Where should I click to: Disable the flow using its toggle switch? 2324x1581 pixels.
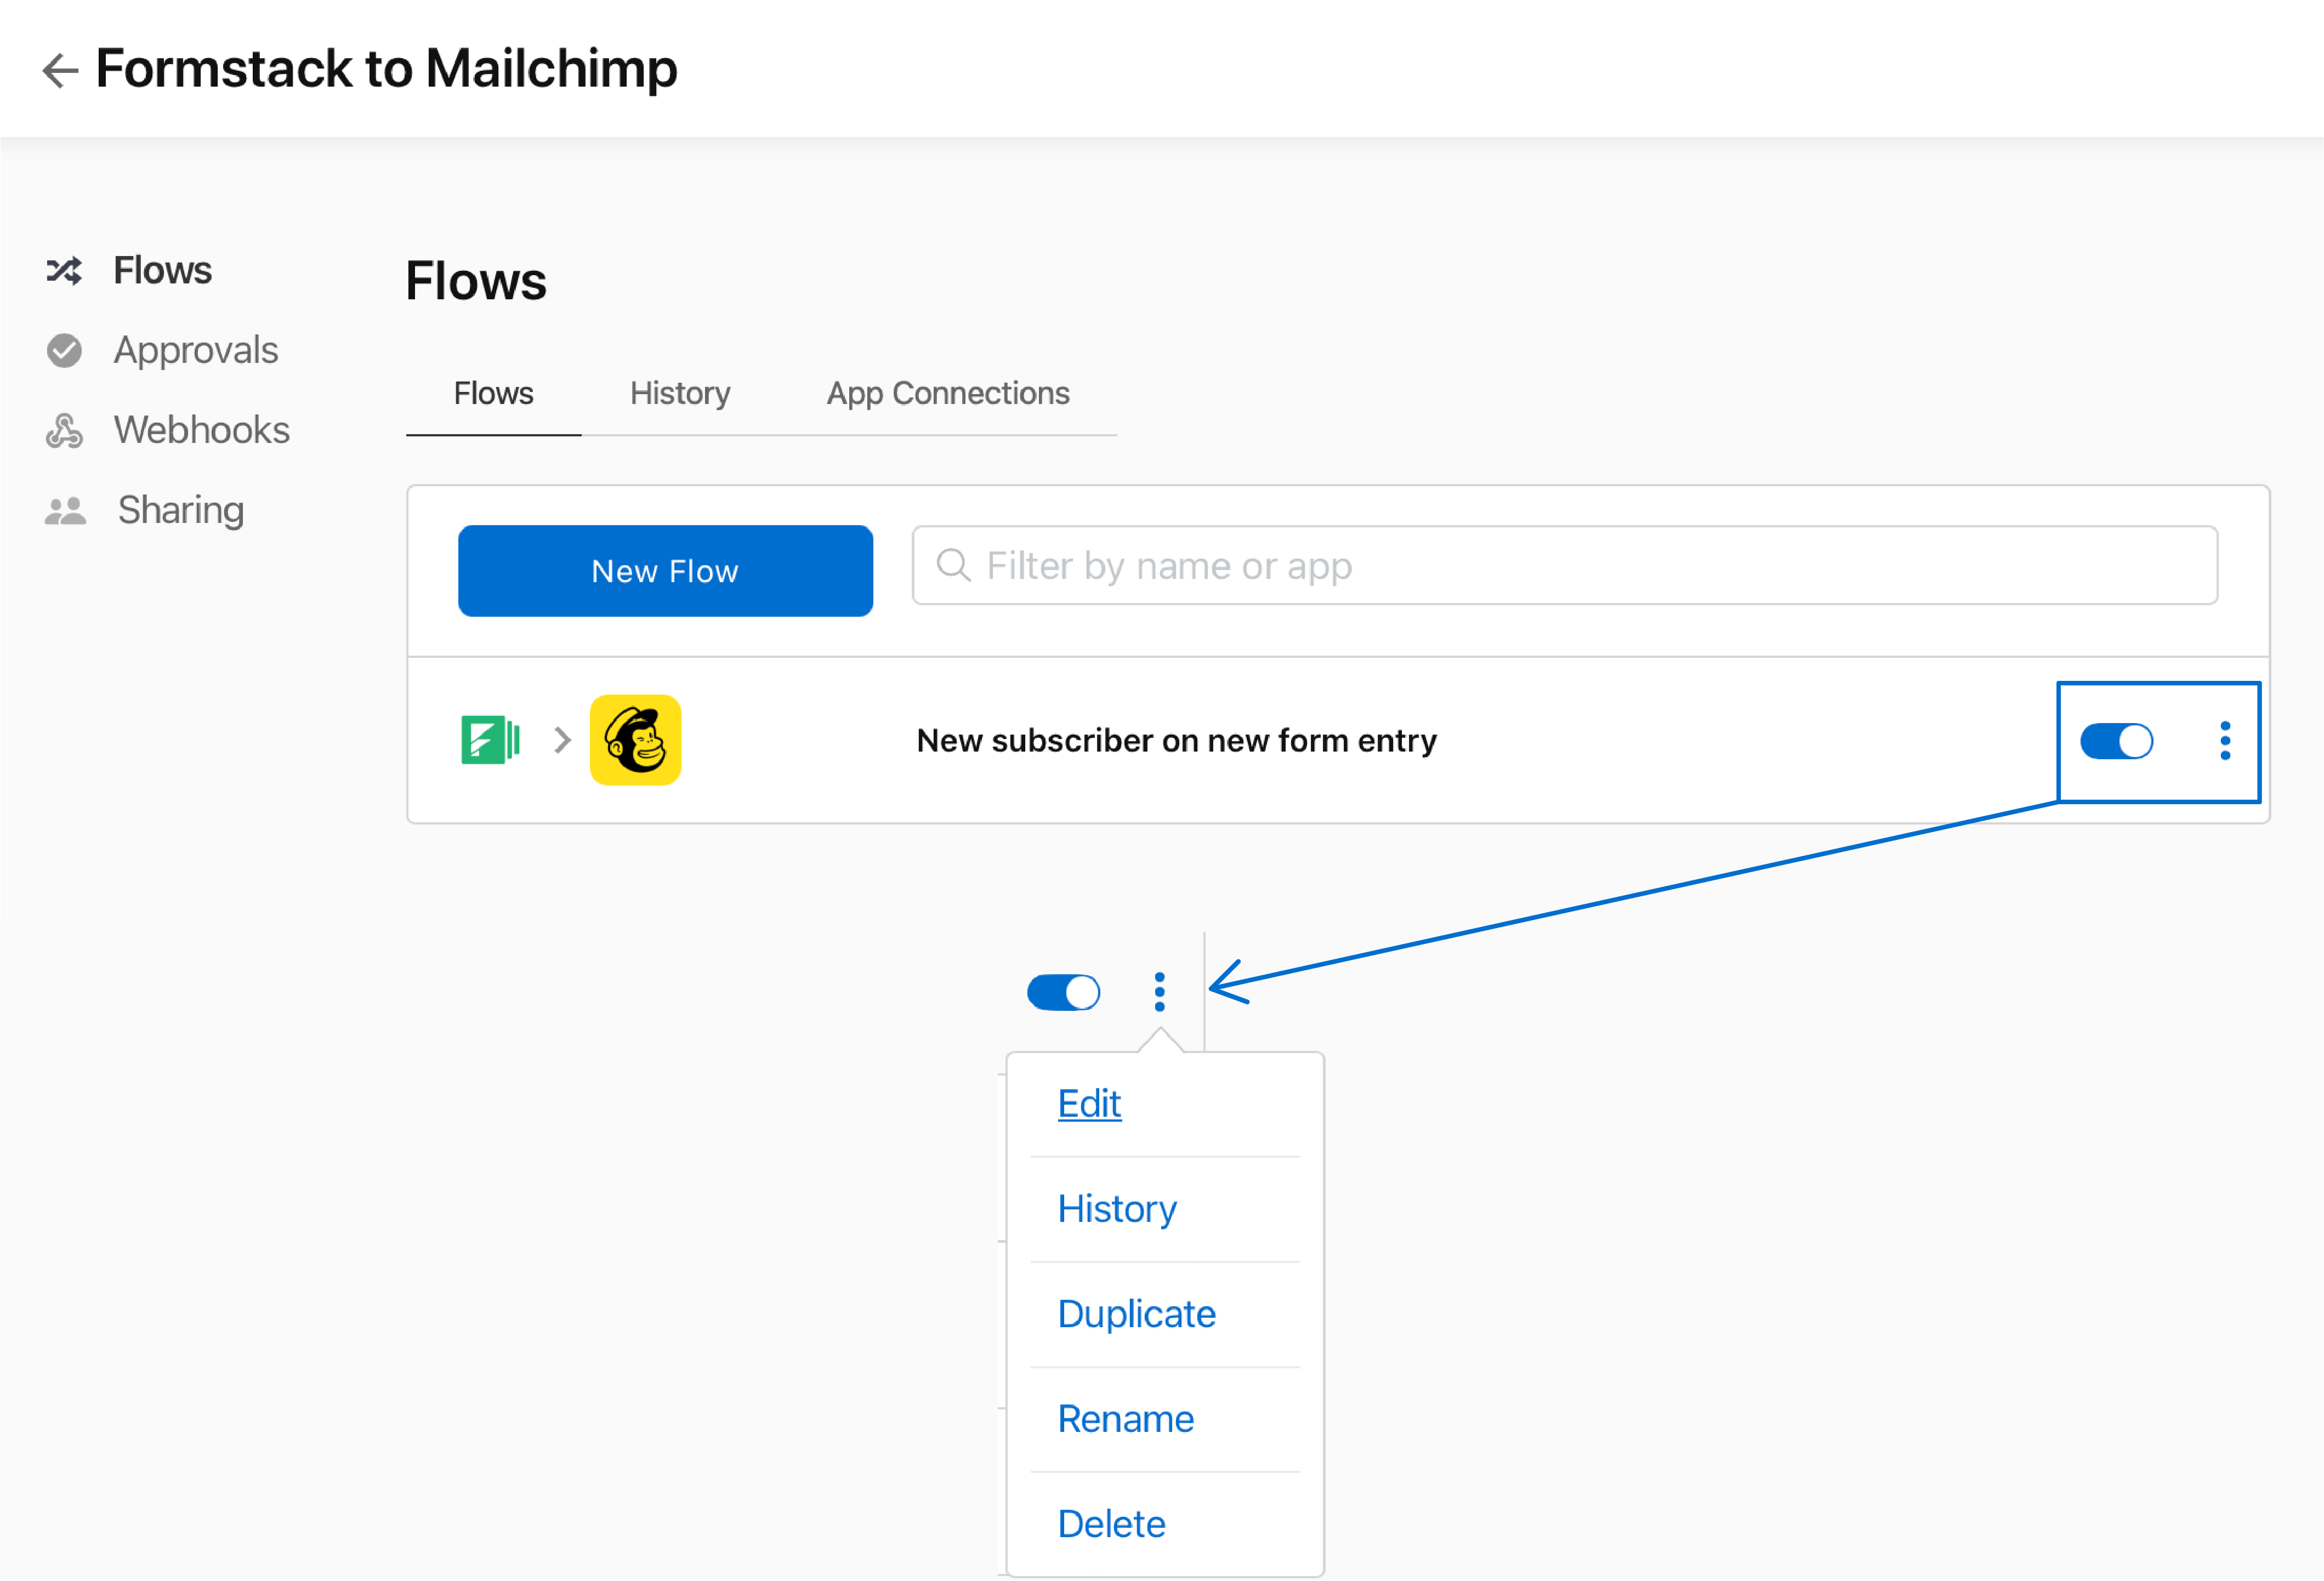[2117, 741]
